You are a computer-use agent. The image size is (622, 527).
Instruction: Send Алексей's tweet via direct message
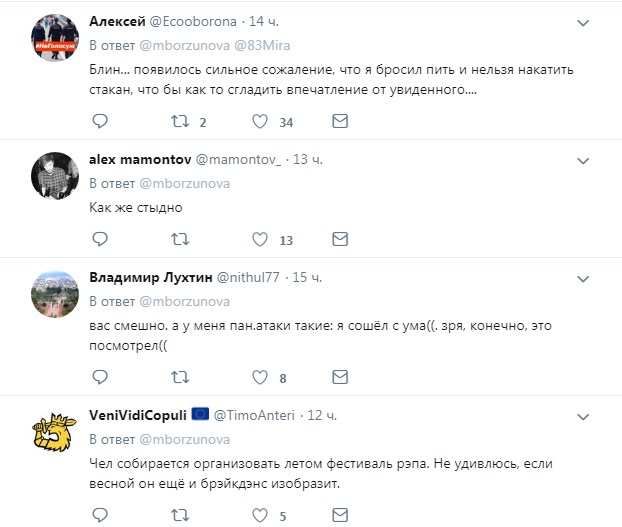[339, 122]
